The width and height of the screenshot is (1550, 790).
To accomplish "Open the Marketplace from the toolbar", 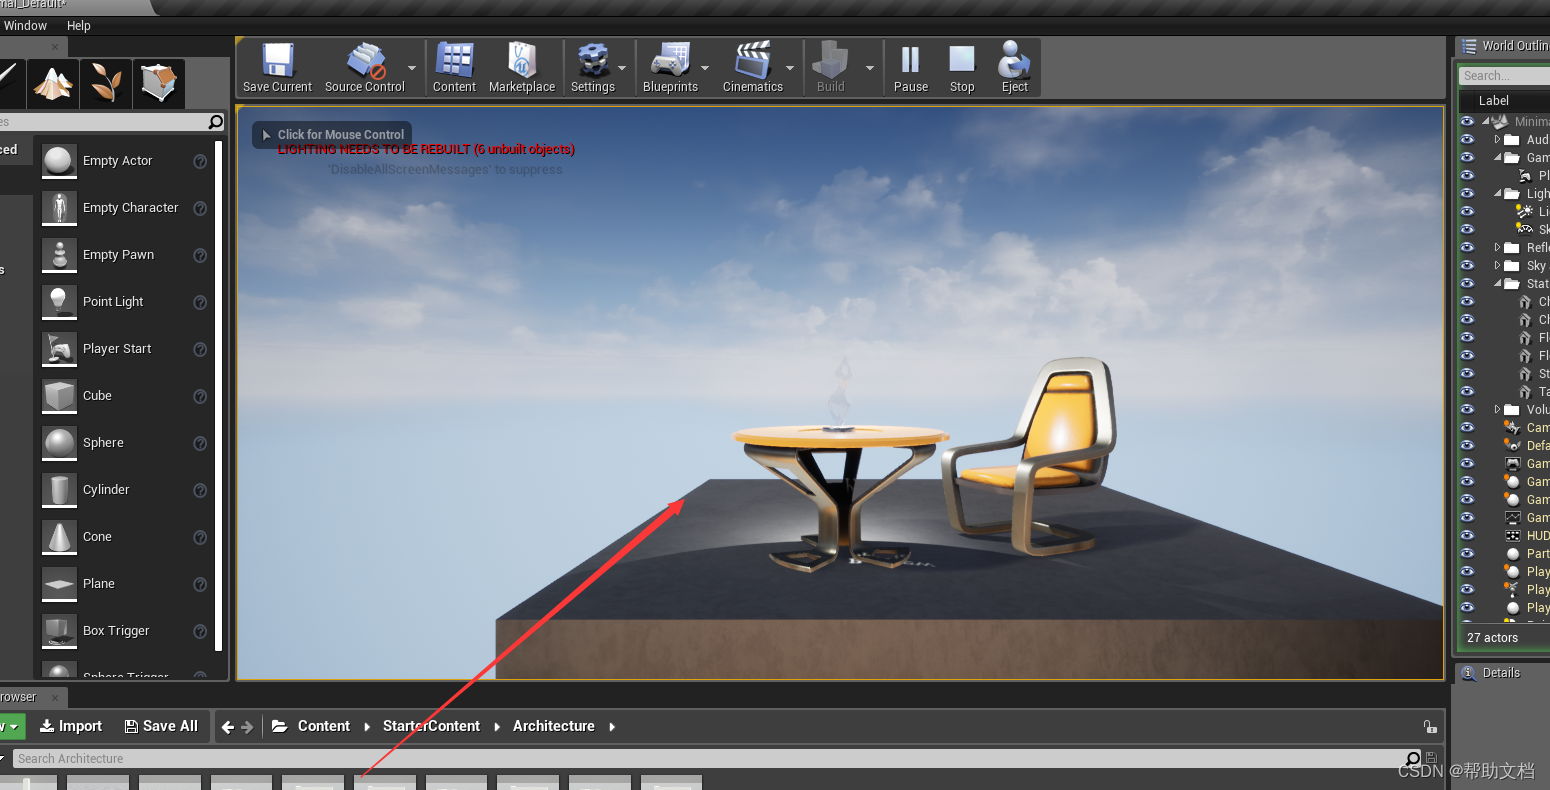I will (522, 68).
